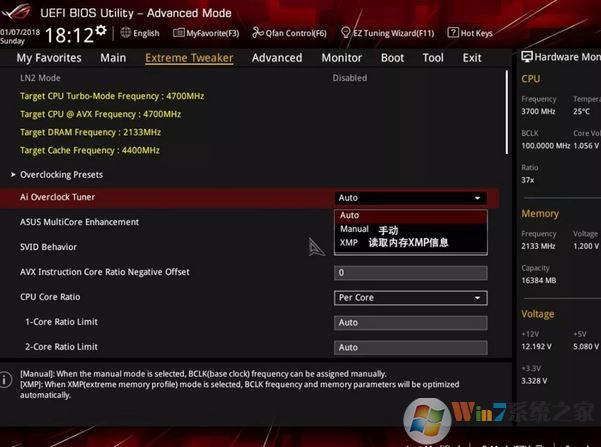This screenshot has width=601, height=447.
Task: Select the Exit menu tab
Action: 472,58
